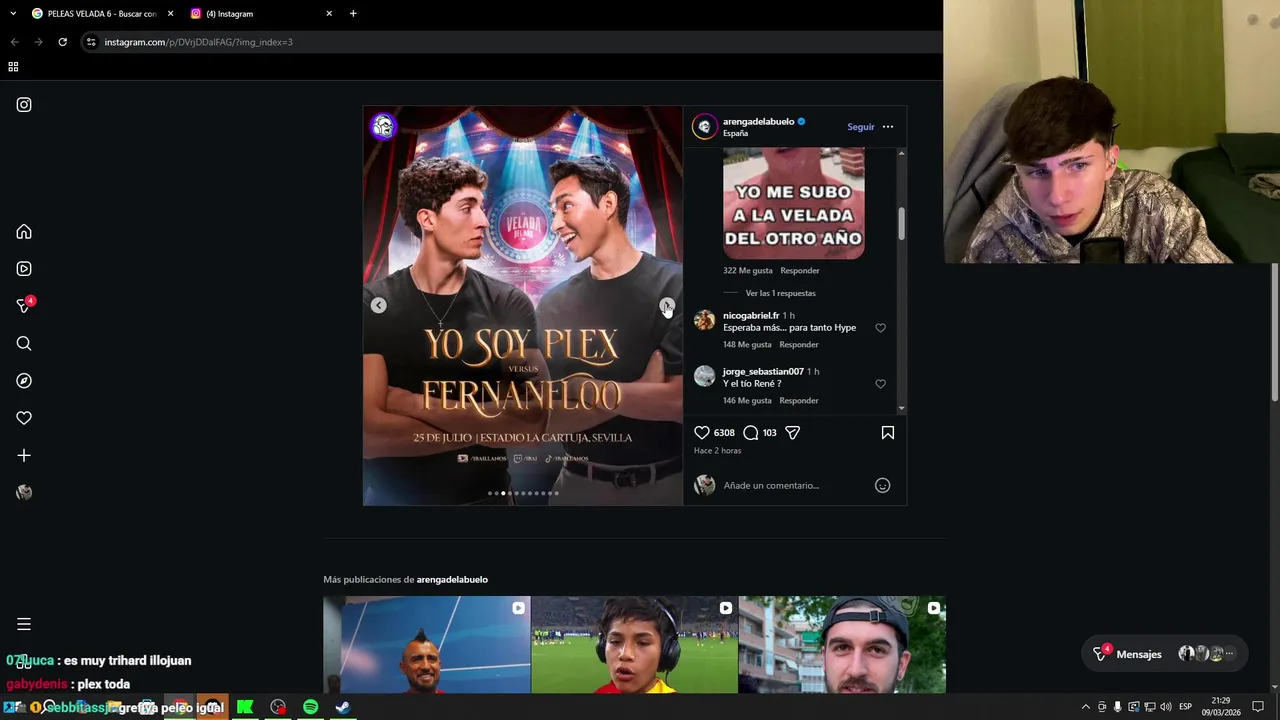Open the 'YO ME SUBO A LA VELADA' comment image

(x=794, y=204)
